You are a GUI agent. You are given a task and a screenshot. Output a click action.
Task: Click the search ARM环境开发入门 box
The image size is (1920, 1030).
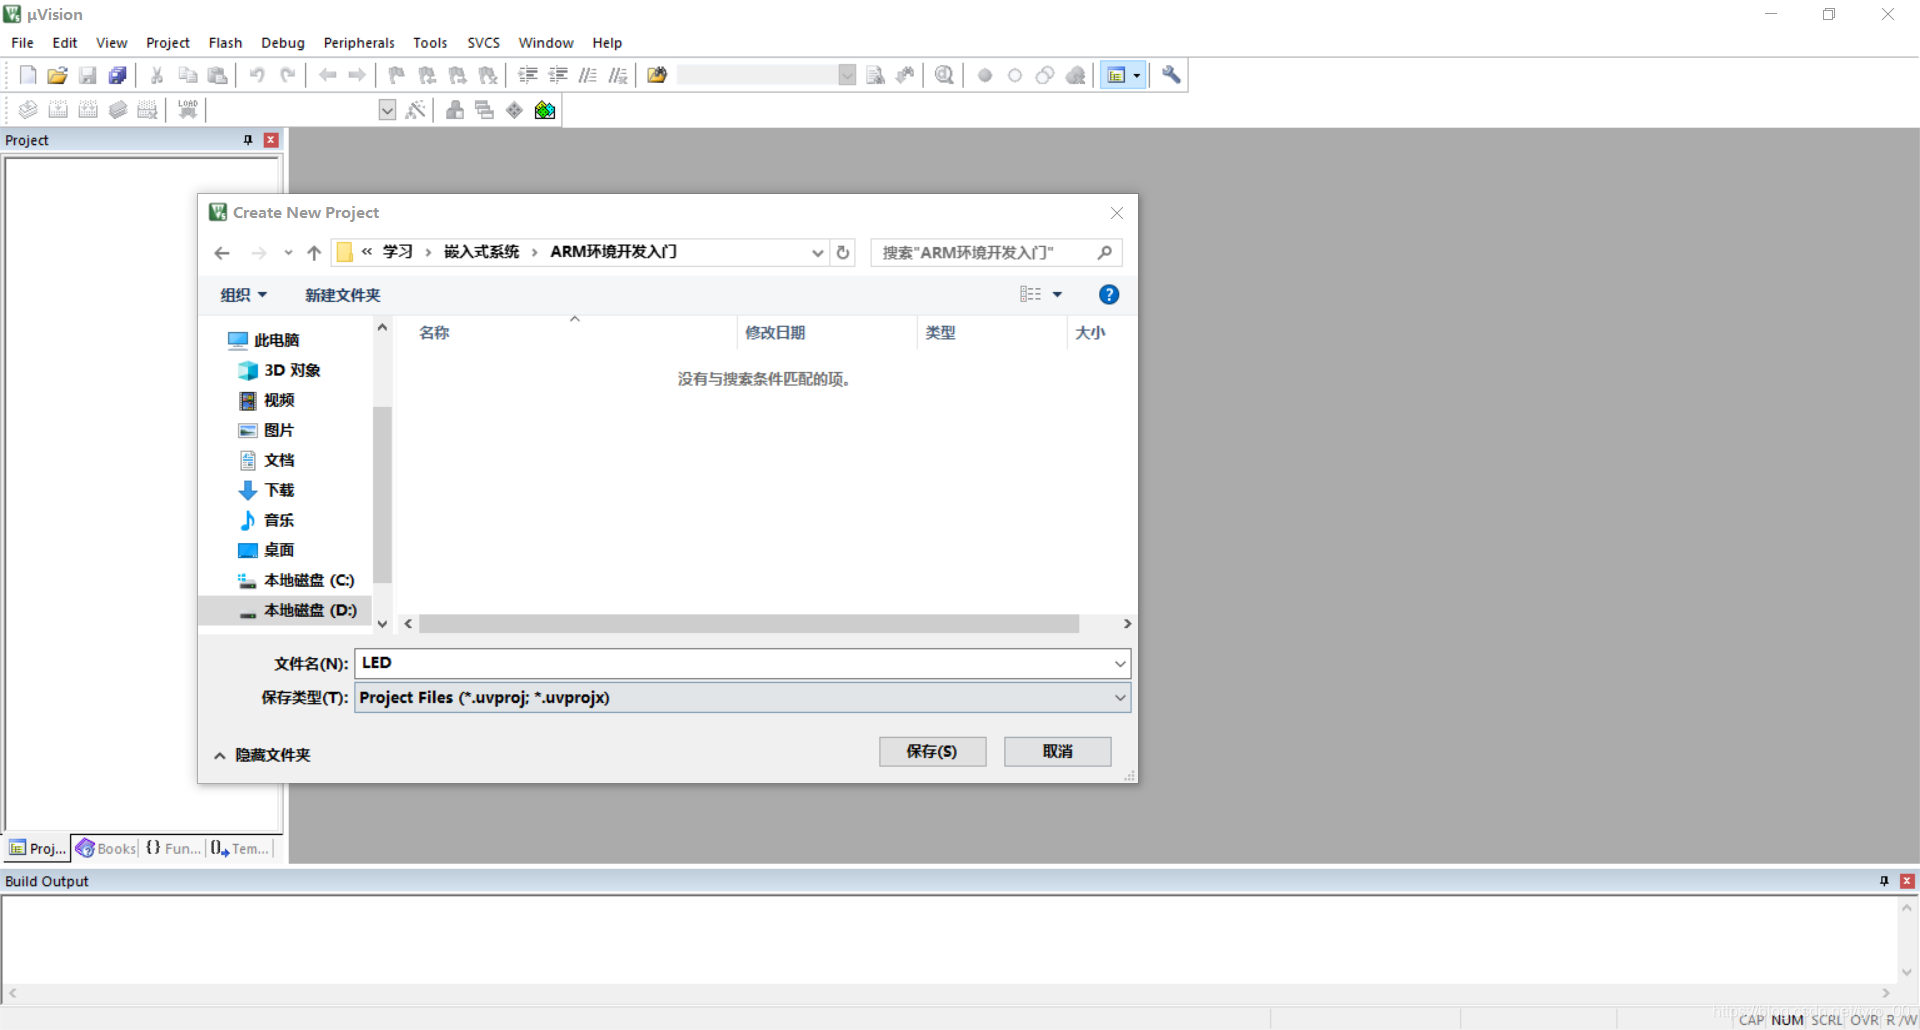click(x=996, y=253)
